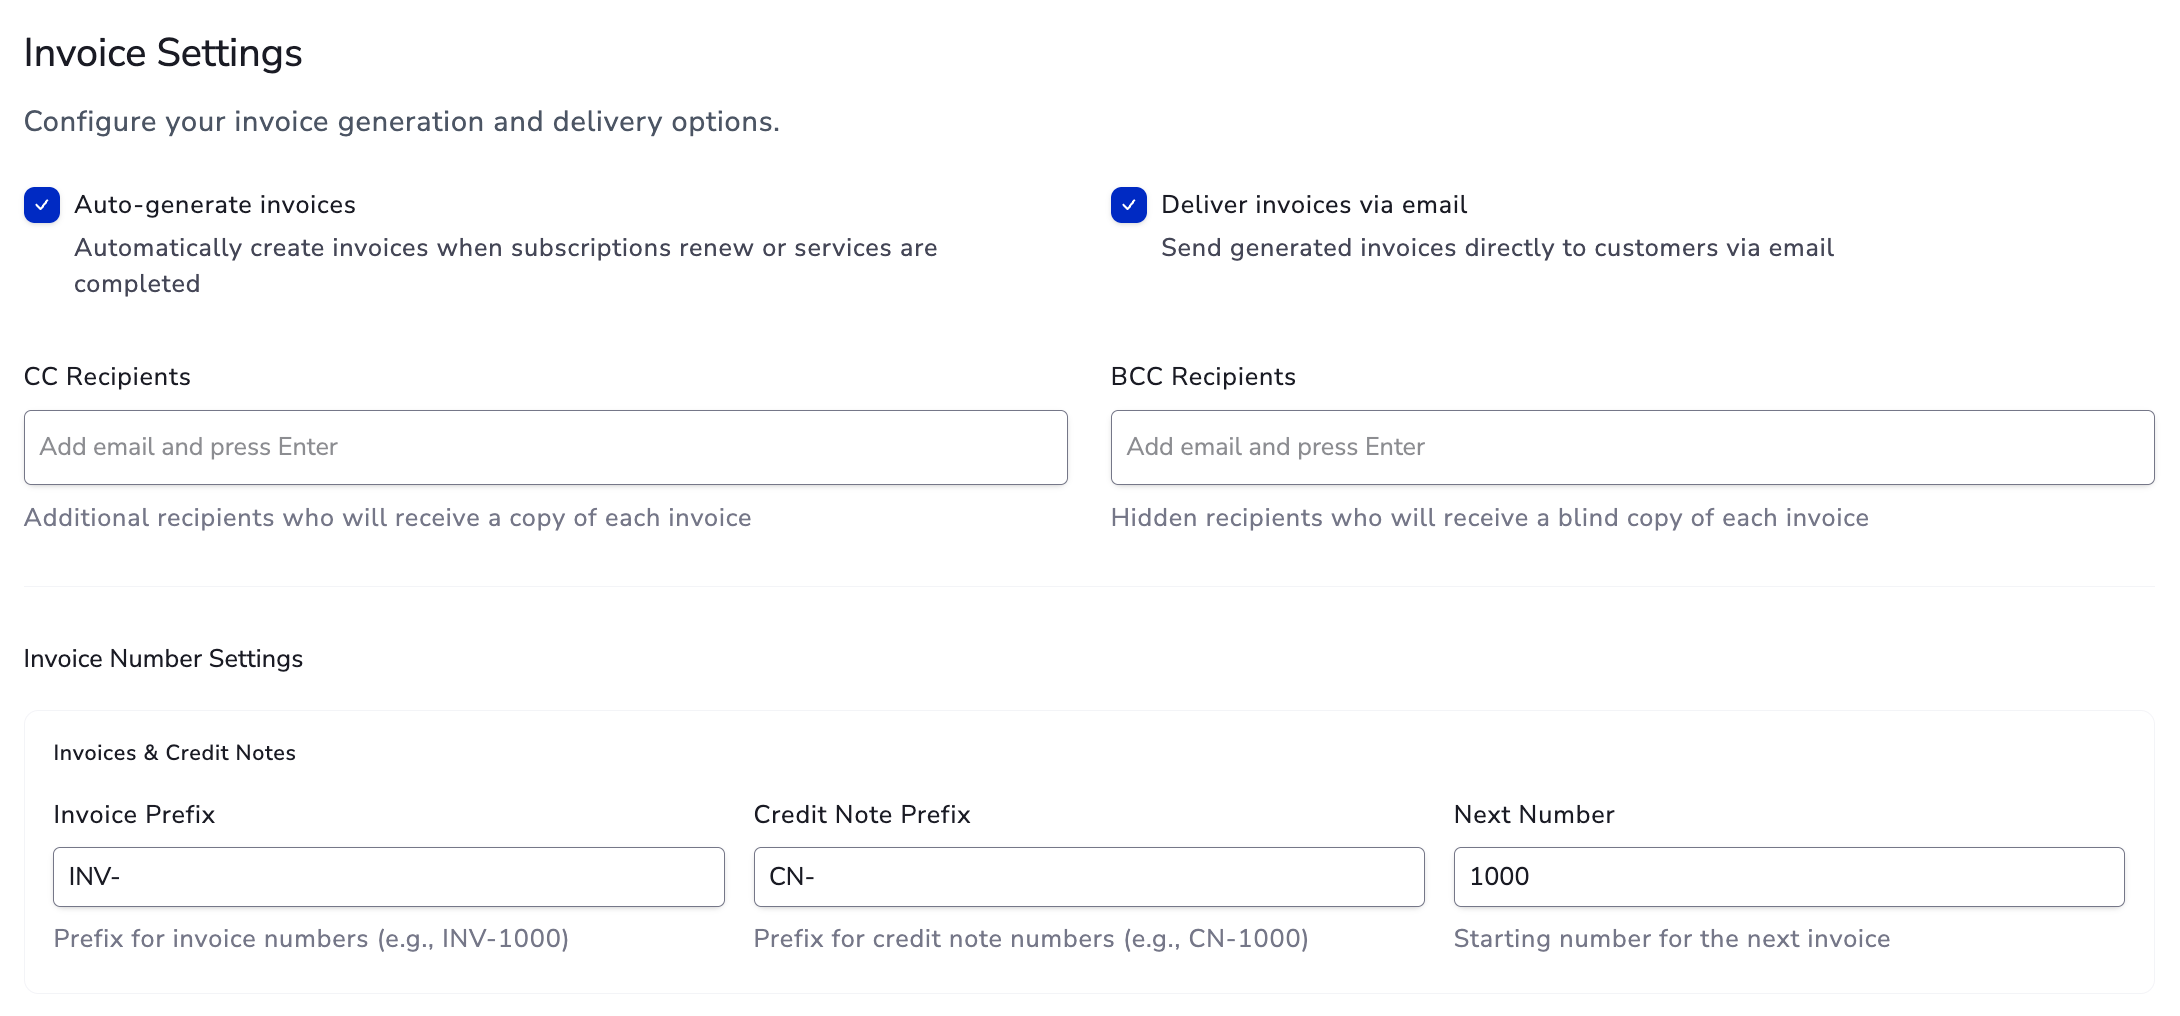Click the Credit Note Prefix label
Image resolution: width=2180 pixels, height=1016 pixels.
[x=861, y=815]
